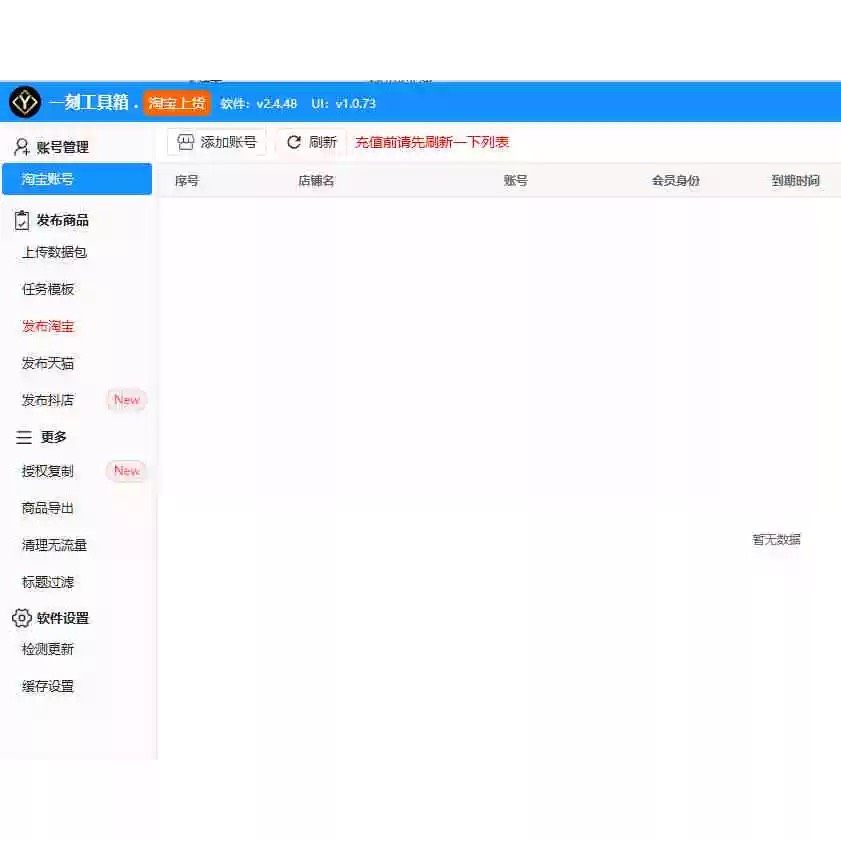Click the 软件设置 gear icon

click(x=21, y=618)
